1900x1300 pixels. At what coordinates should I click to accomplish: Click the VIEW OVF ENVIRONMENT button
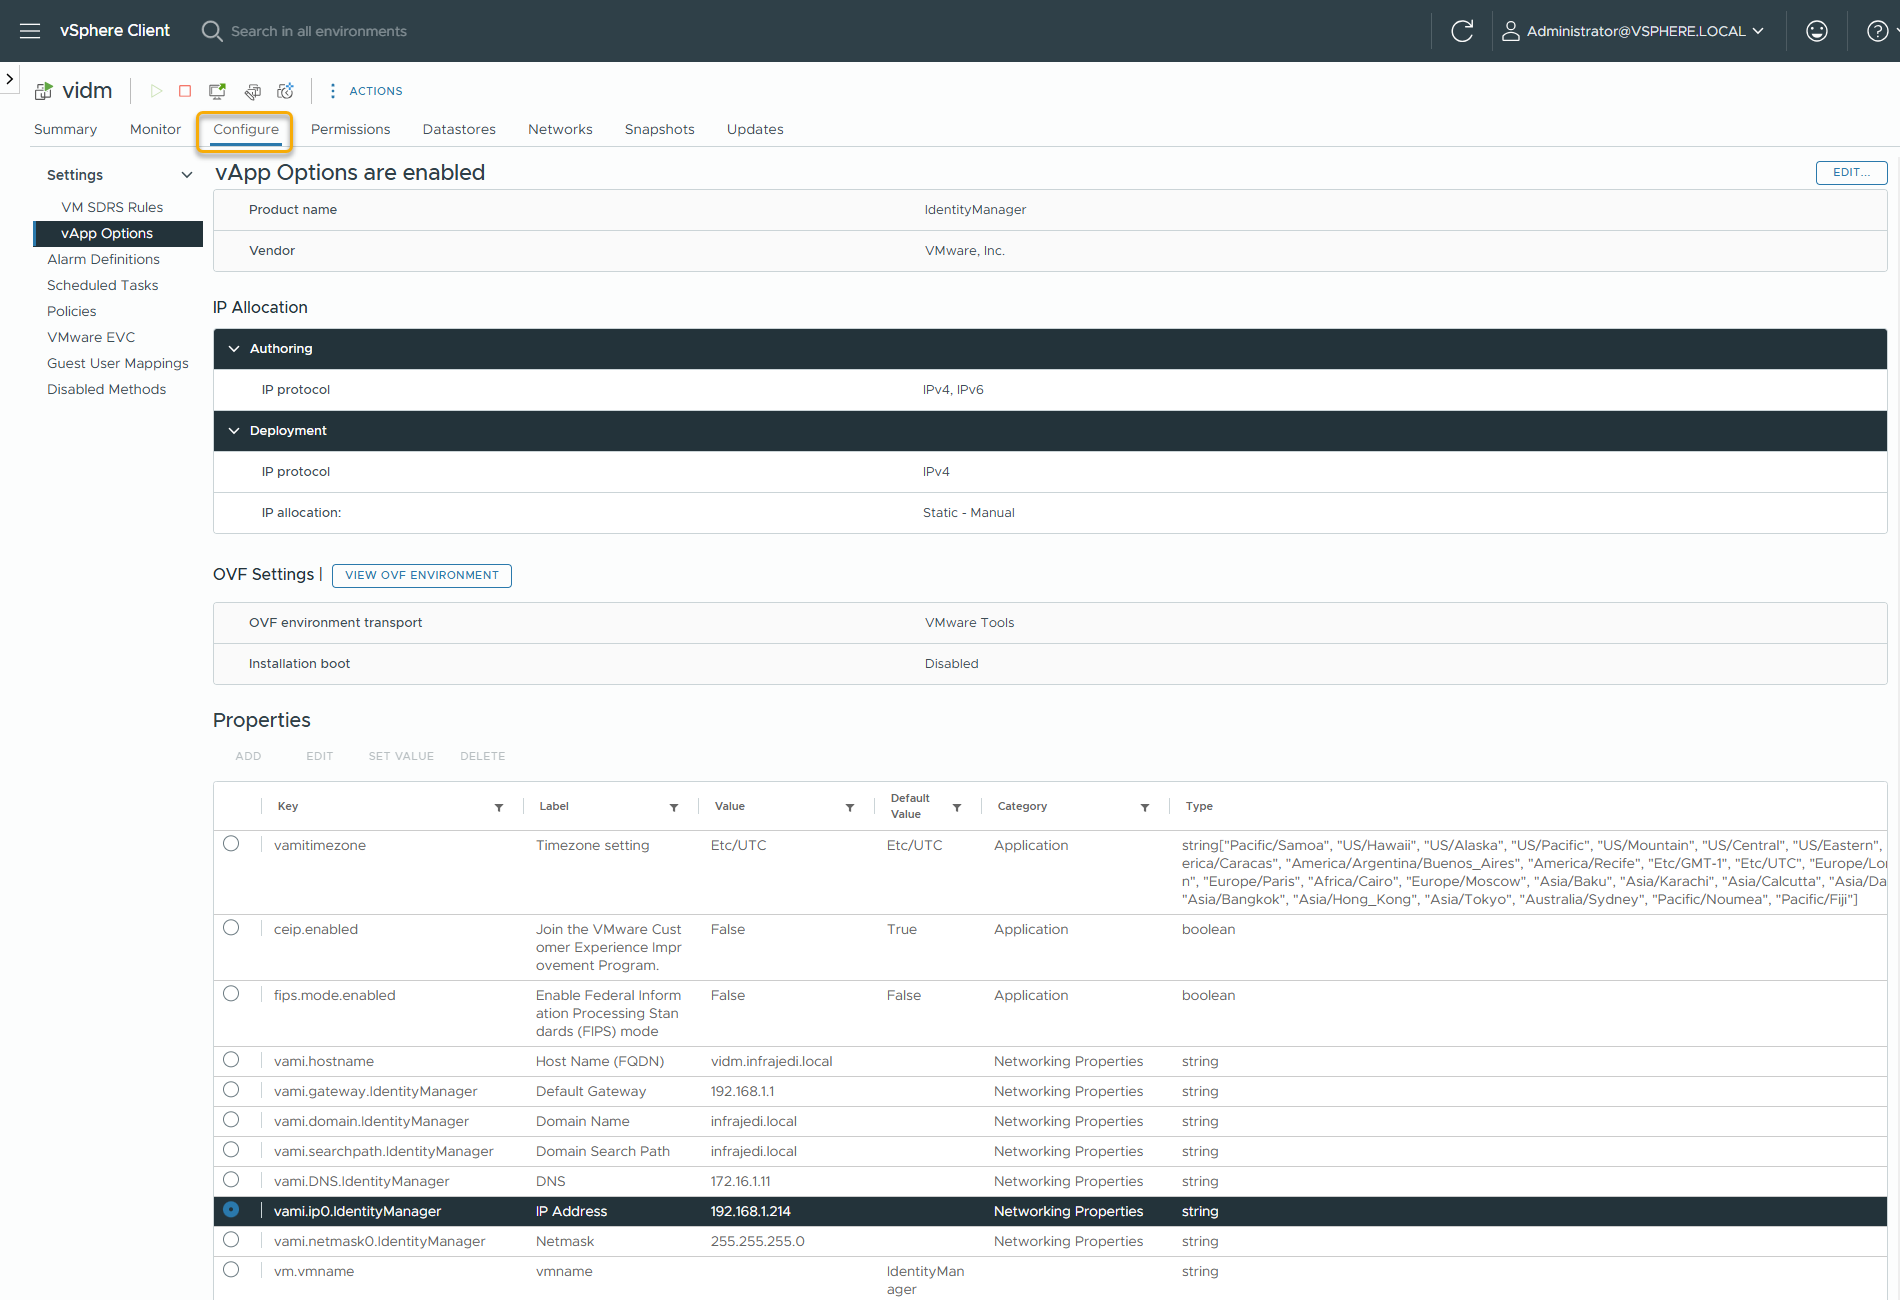421,575
